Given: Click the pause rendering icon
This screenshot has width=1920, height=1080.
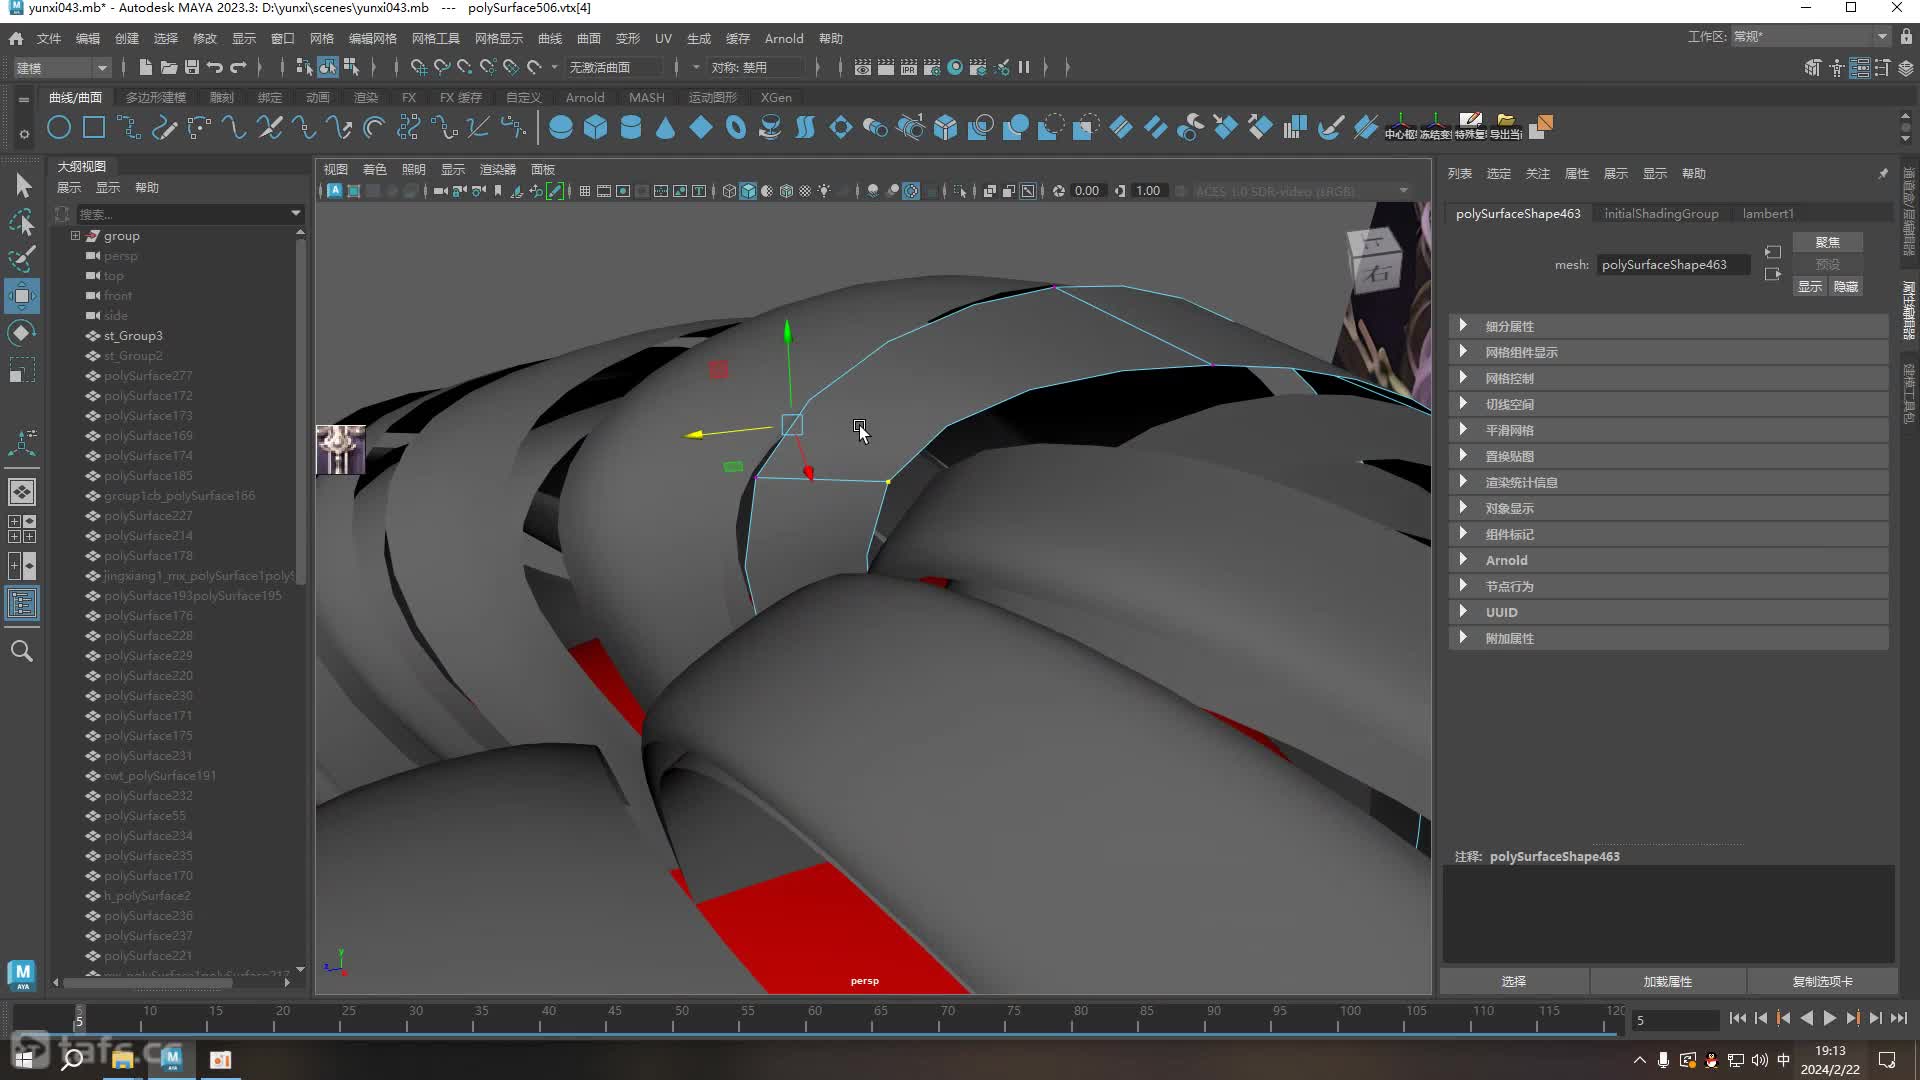Looking at the screenshot, I should click(1024, 67).
